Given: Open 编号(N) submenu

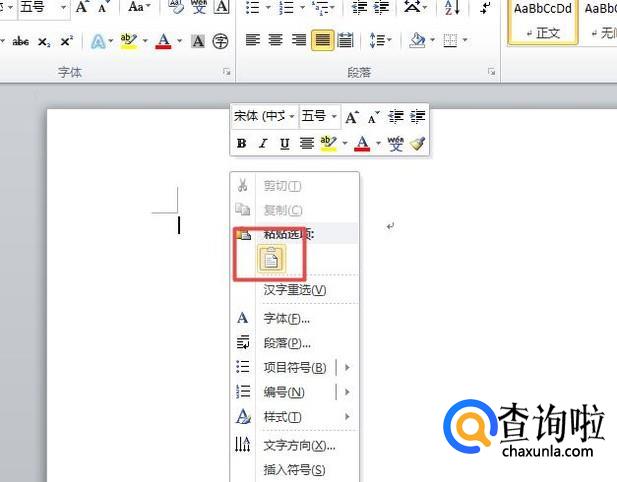Looking at the screenshot, I should 295,392.
